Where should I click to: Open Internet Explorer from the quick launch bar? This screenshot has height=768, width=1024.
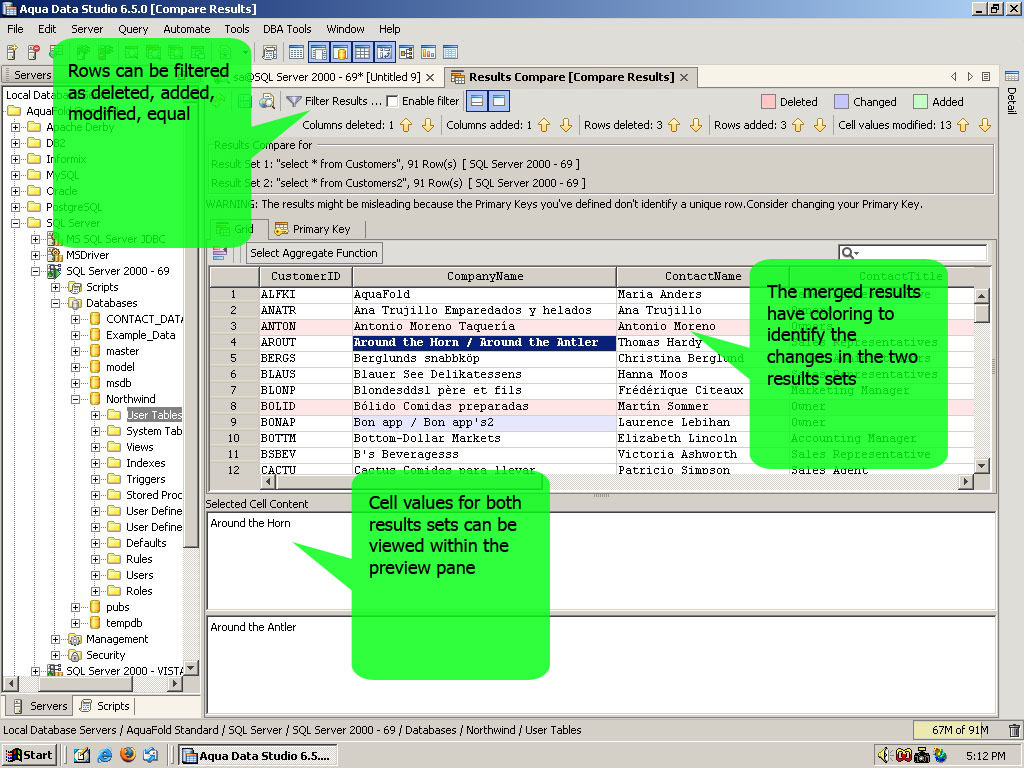click(104, 755)
